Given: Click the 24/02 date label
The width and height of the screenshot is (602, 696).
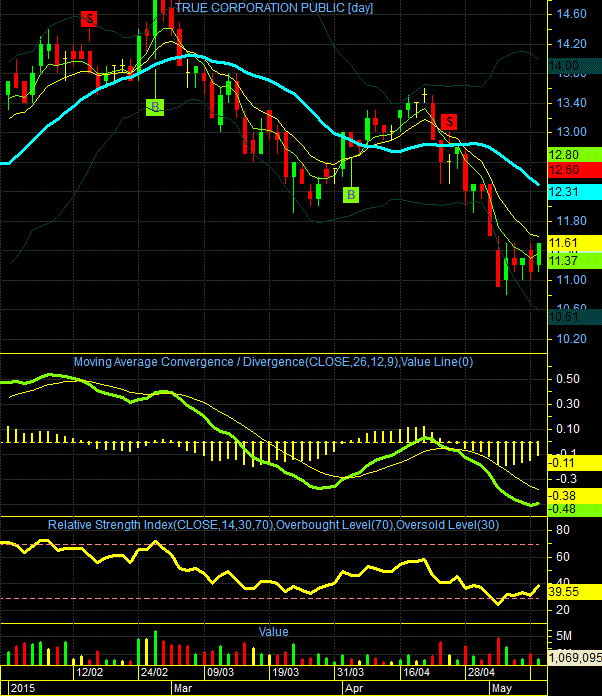Looking at the screenshot, I should point(154,672).
